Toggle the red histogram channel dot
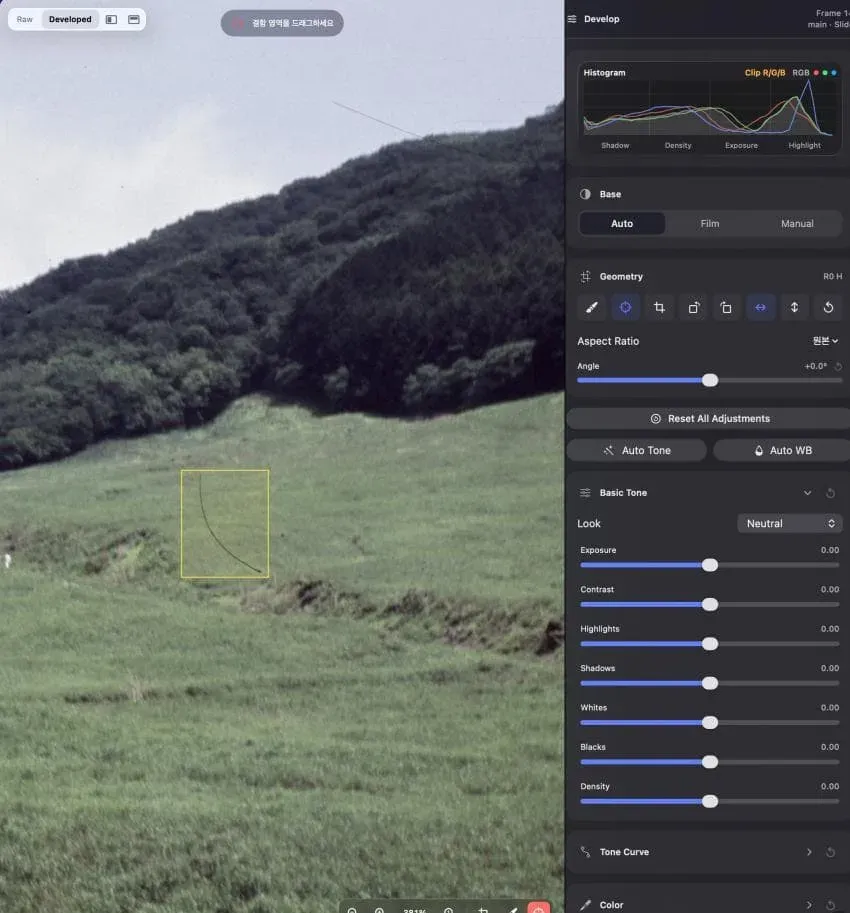 (x=816, y=73)
